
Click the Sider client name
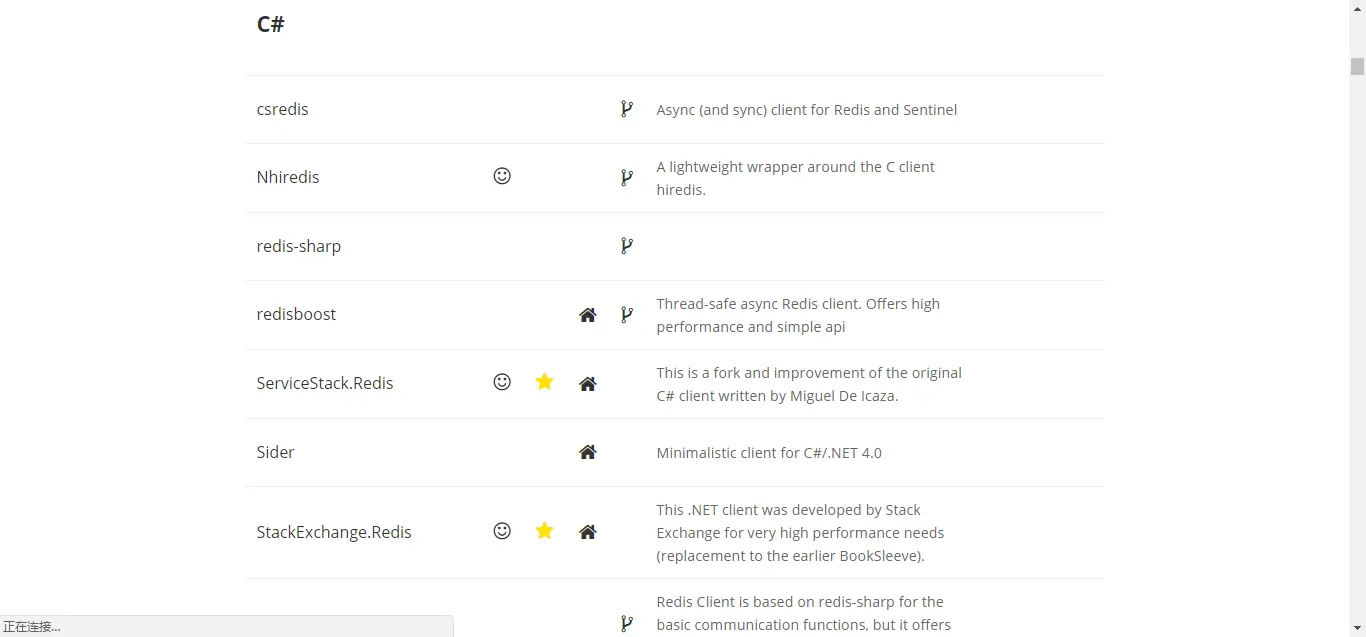click(x=275, y=452)
